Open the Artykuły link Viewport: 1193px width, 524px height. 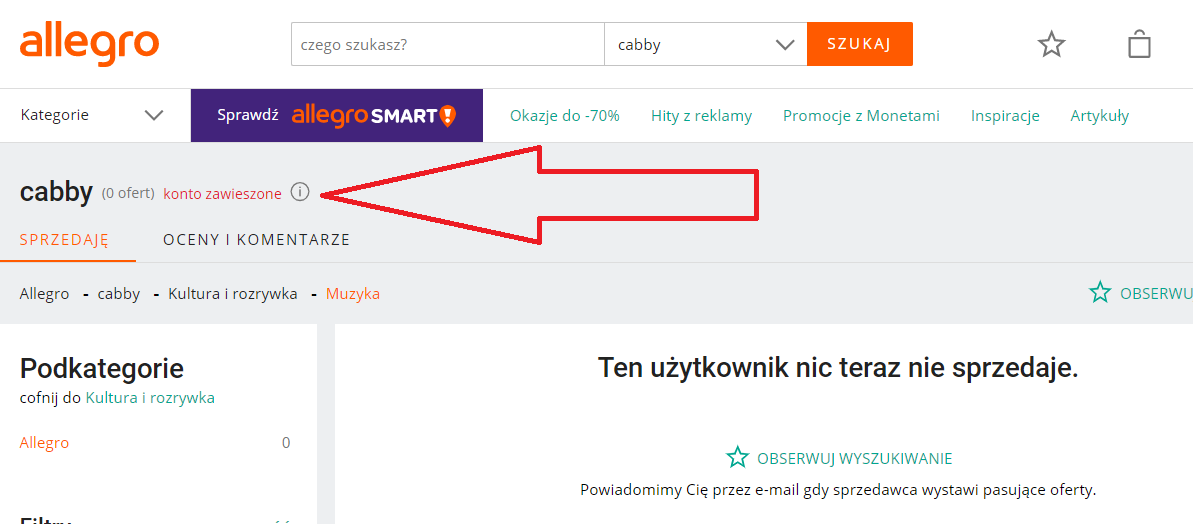coord(1099,116)
